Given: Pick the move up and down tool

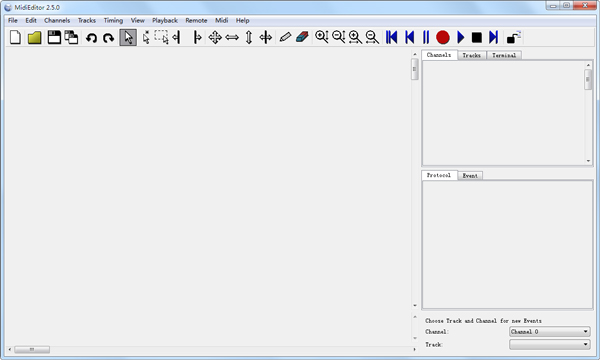Looking at the screenshot, I should [x=249, y=37].
